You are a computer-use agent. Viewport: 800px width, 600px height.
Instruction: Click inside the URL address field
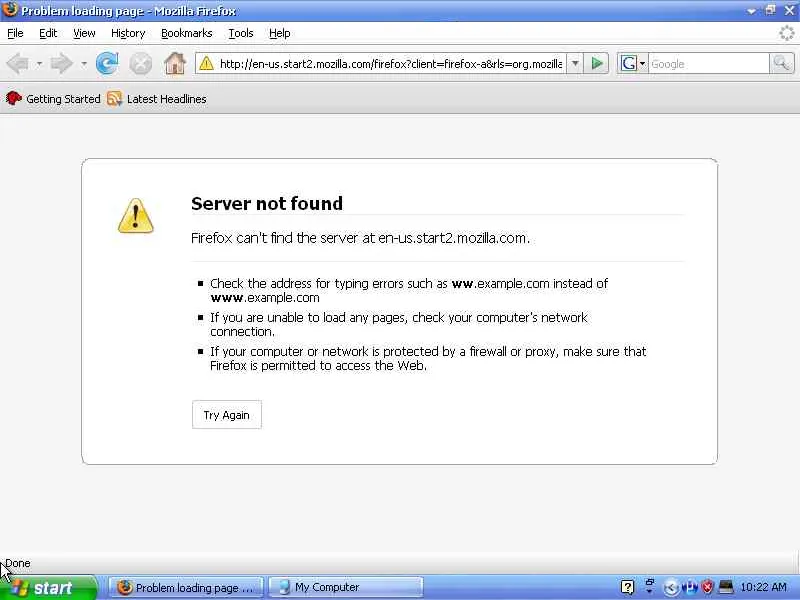click(x=390, y=64)
